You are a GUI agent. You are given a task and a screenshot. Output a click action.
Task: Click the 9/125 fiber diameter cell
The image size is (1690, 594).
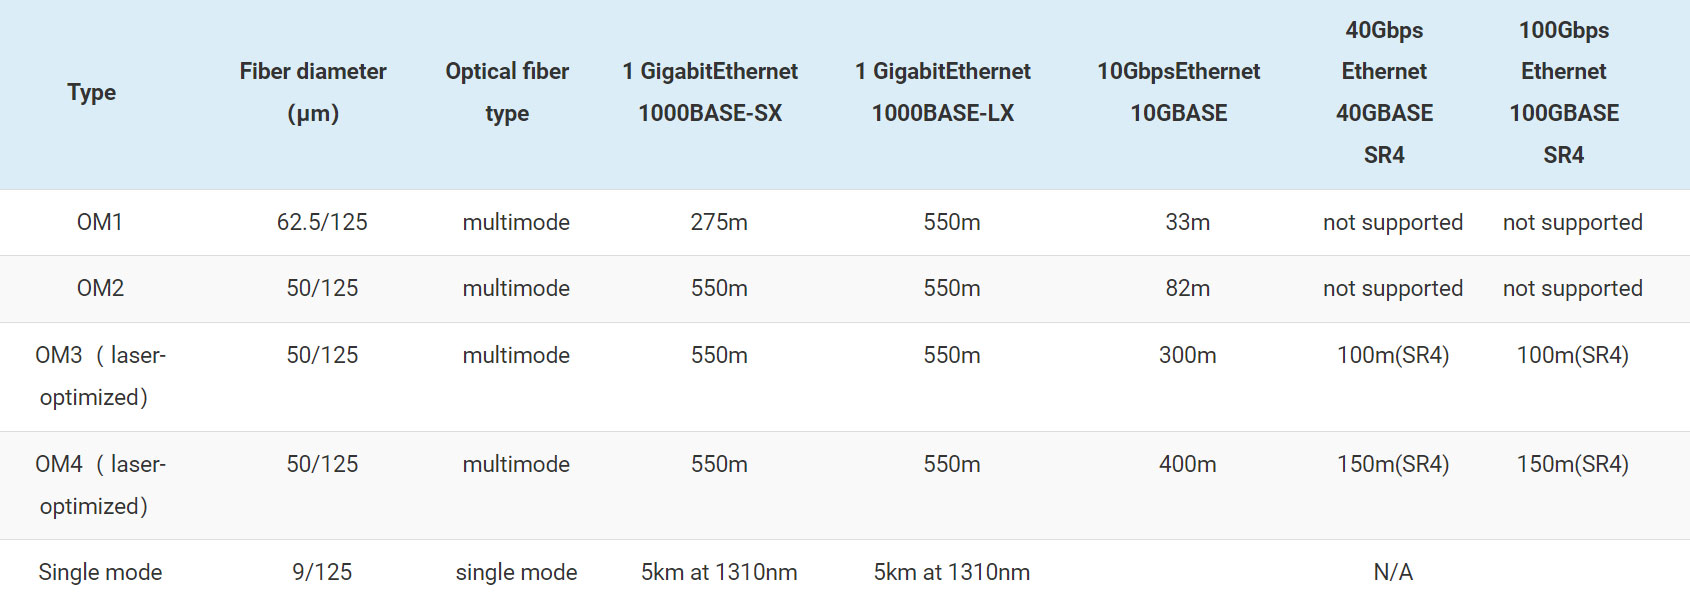click(322, 572)
